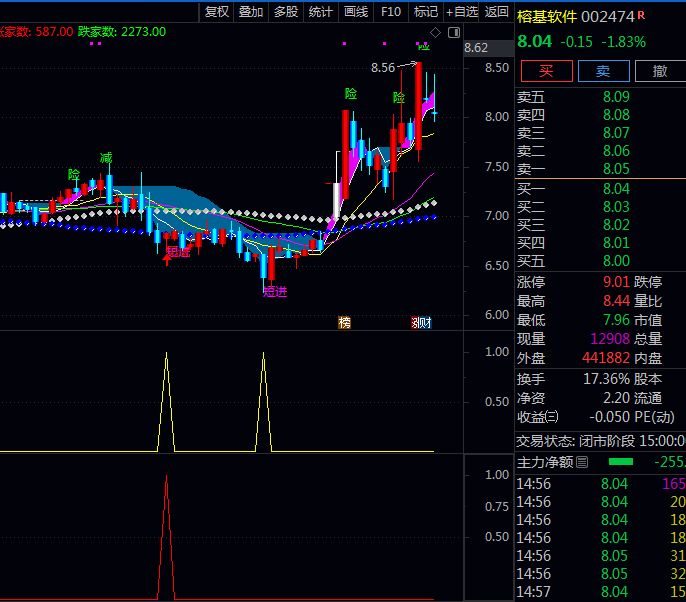Open the 复权 adjustment menu
Viewport: 686px width, 602px height.
coord(216,12)
